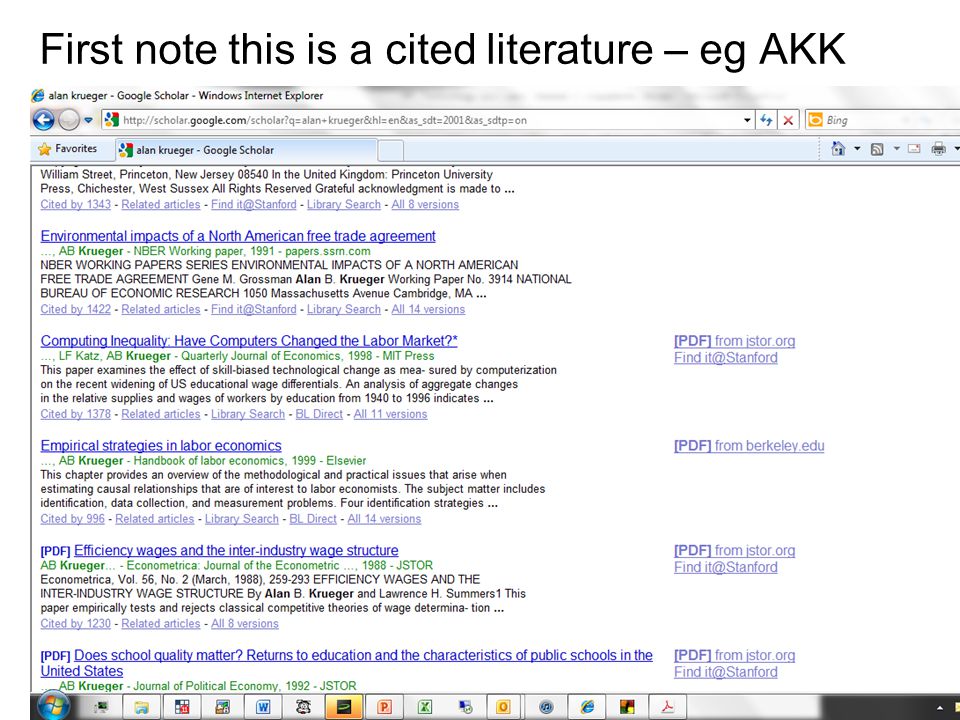Select the 'alan krueger - Google Scholar' tab
The width and height of the screenshot is (960, 720).
tap(246, 150)
